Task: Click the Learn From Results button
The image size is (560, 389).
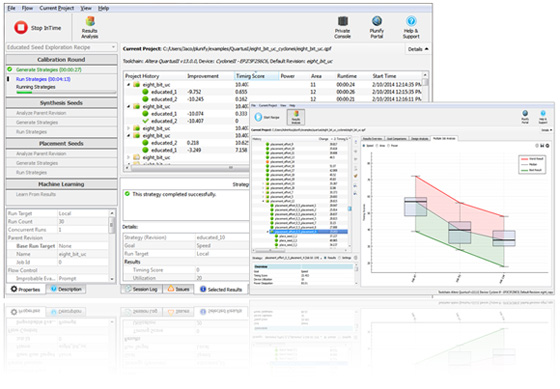Action: pyautogui.click(x=36, y=194)
